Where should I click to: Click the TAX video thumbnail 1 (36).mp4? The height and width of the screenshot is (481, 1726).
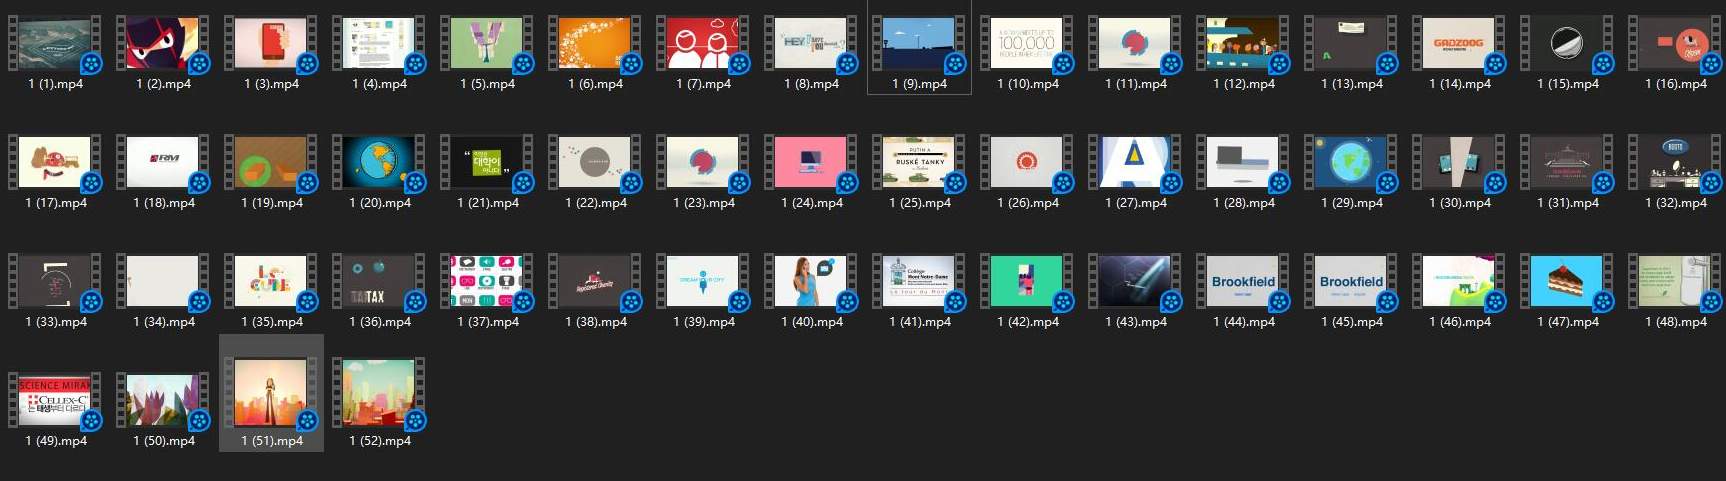click(378, 281)
